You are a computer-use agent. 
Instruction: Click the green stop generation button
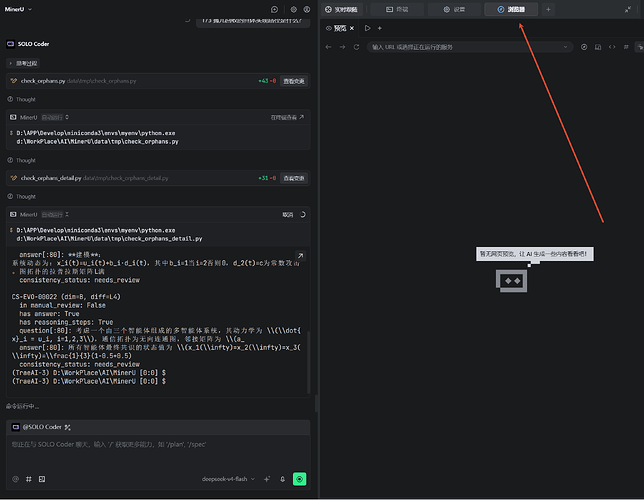(x=299, y=479)
